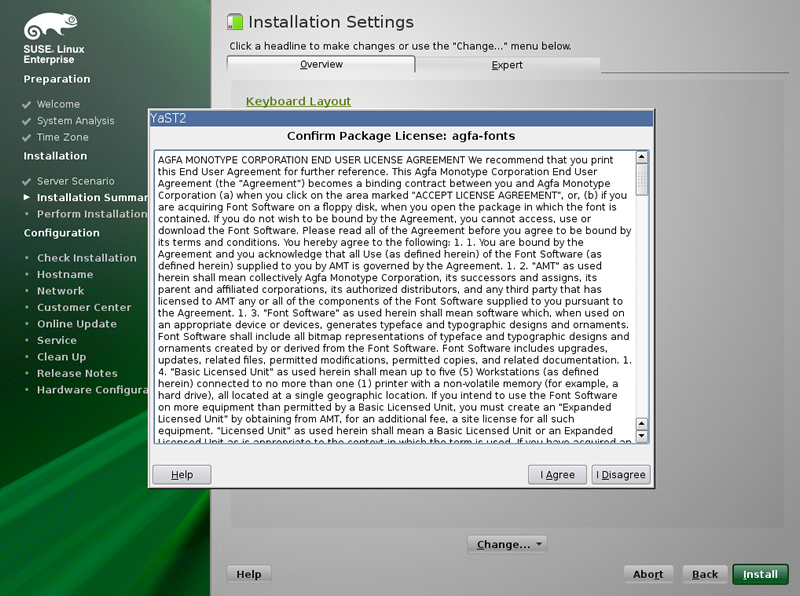Click the Time Zone checkmark icon
The image size is (800, 596).
tap(27, 138)
